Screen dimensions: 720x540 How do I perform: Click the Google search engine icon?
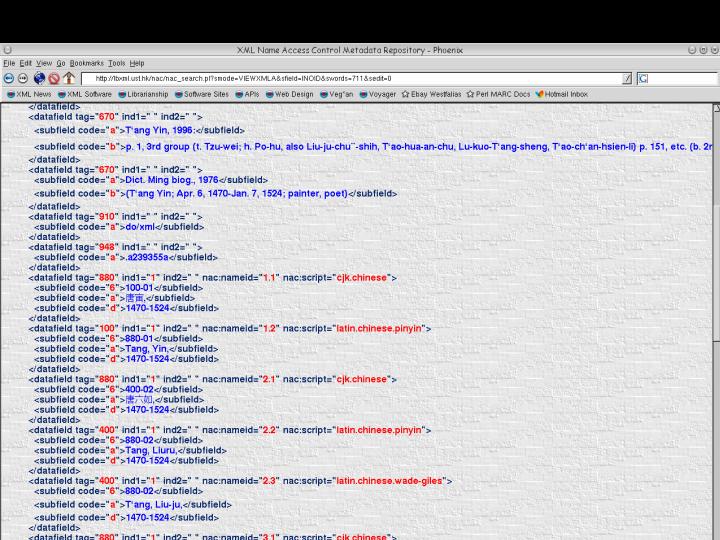click(644, 78)
